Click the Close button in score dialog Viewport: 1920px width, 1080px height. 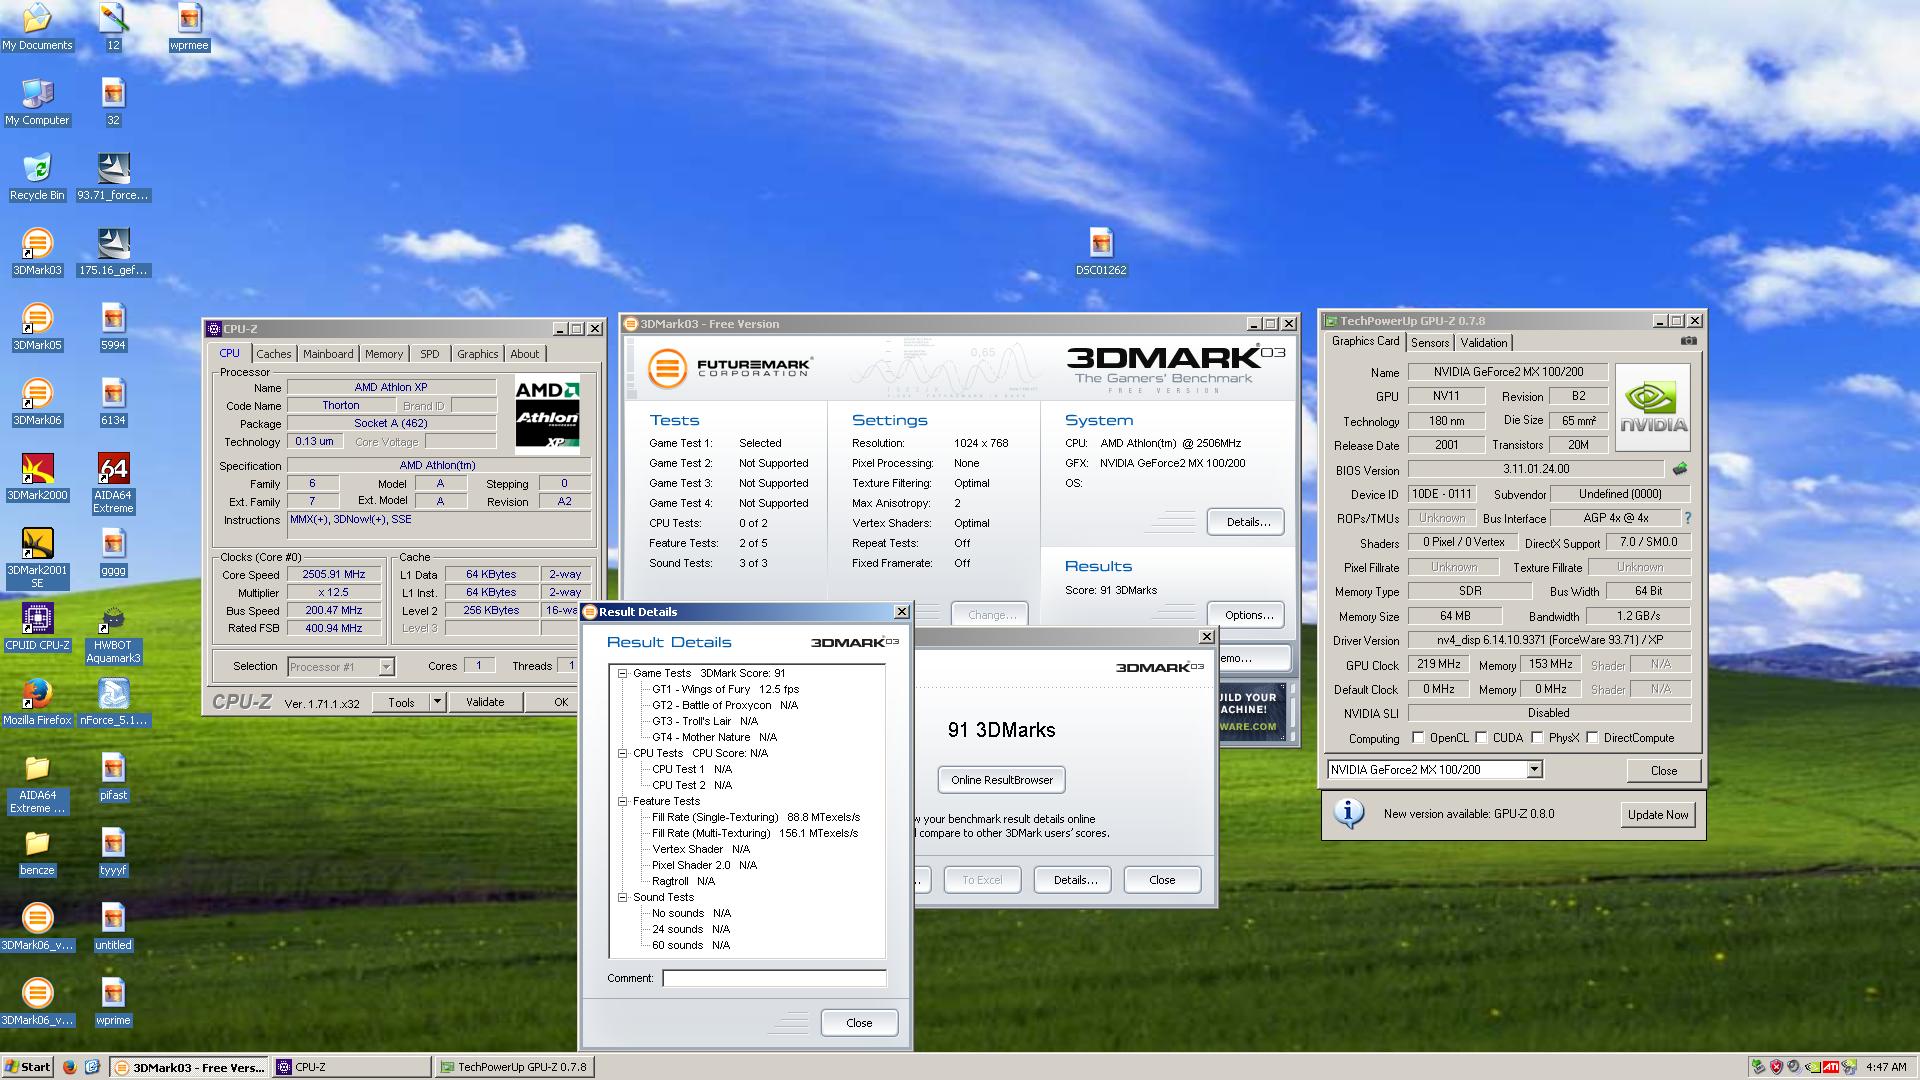click(x=1162, y=880)
